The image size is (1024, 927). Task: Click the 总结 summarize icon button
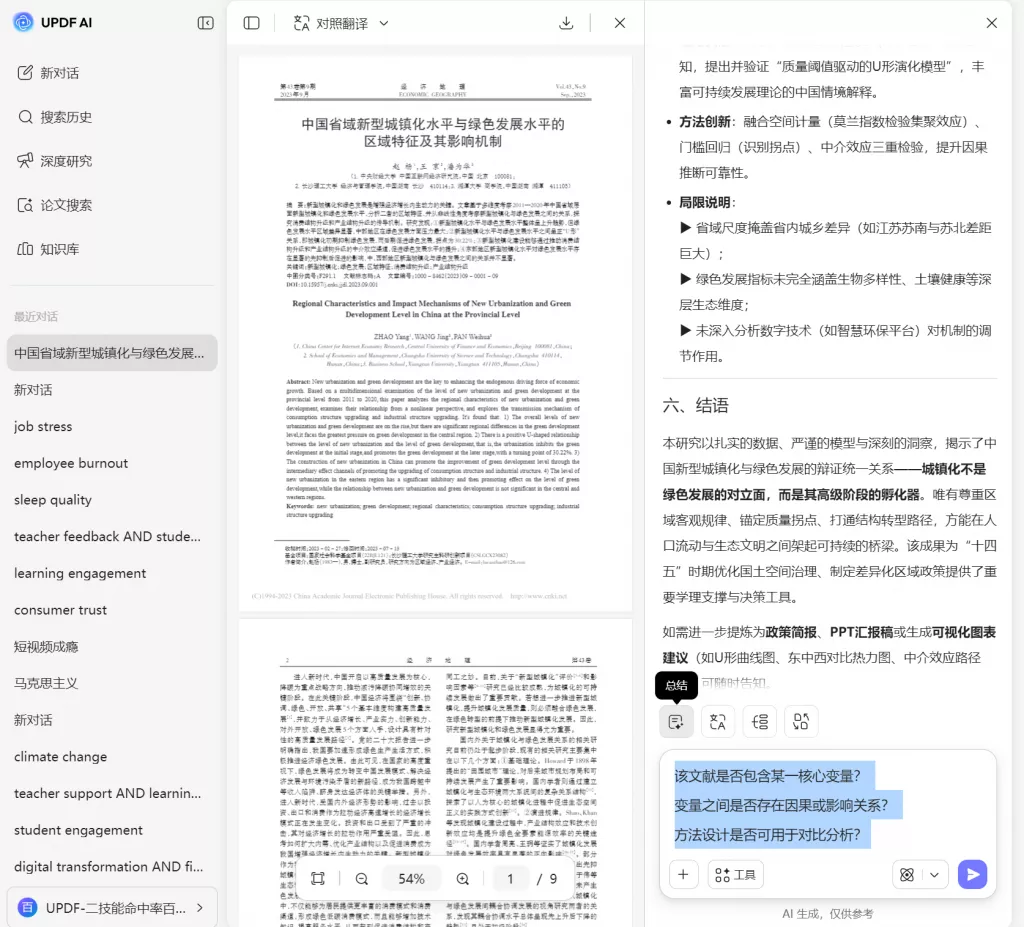click(x=676, y=722)
